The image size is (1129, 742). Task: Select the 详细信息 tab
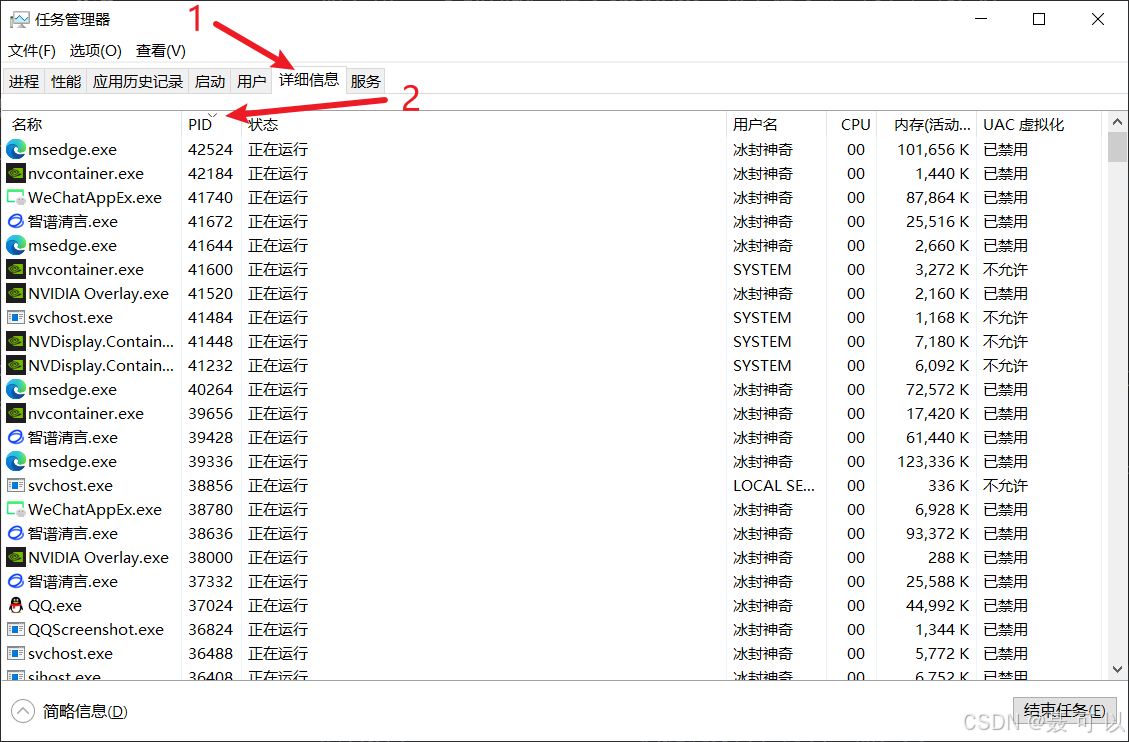tap(309, 80)
